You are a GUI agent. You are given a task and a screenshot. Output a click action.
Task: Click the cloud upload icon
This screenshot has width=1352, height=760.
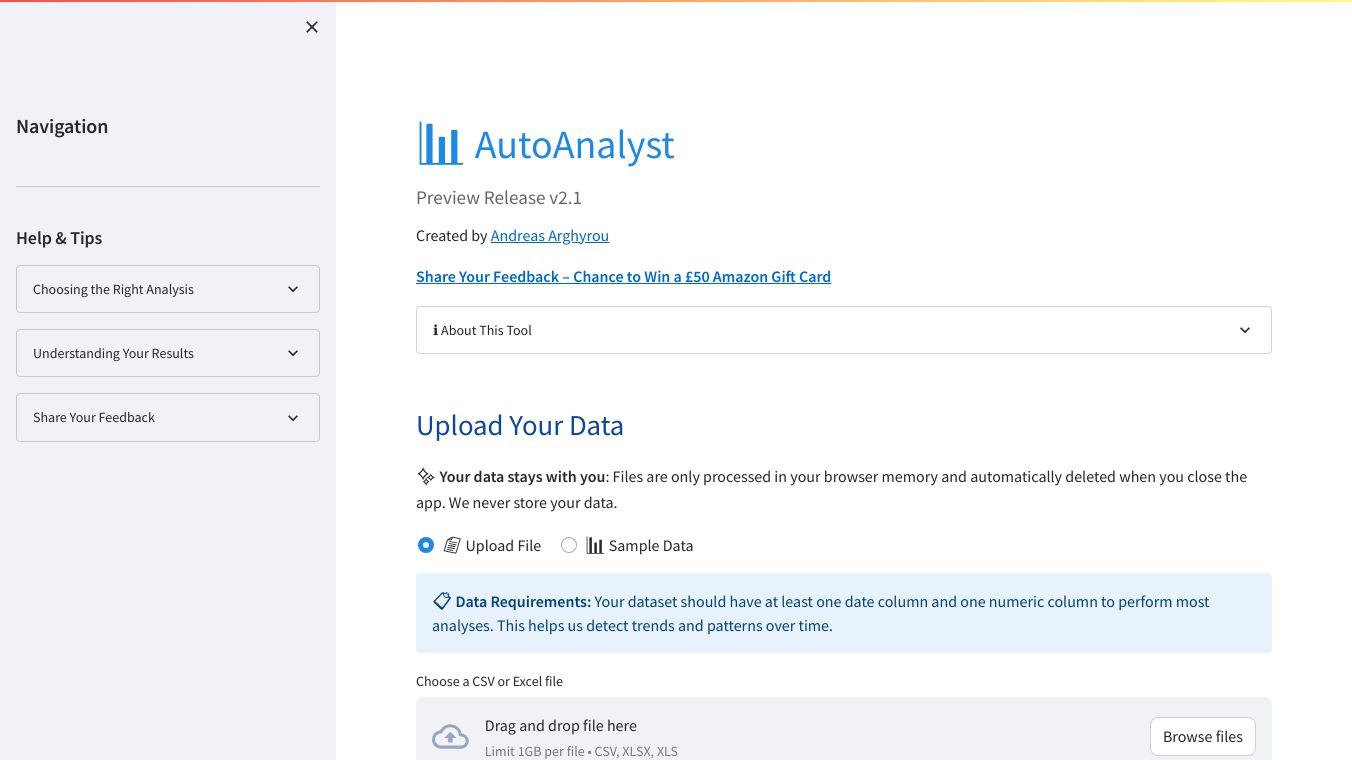click(450, 737)
